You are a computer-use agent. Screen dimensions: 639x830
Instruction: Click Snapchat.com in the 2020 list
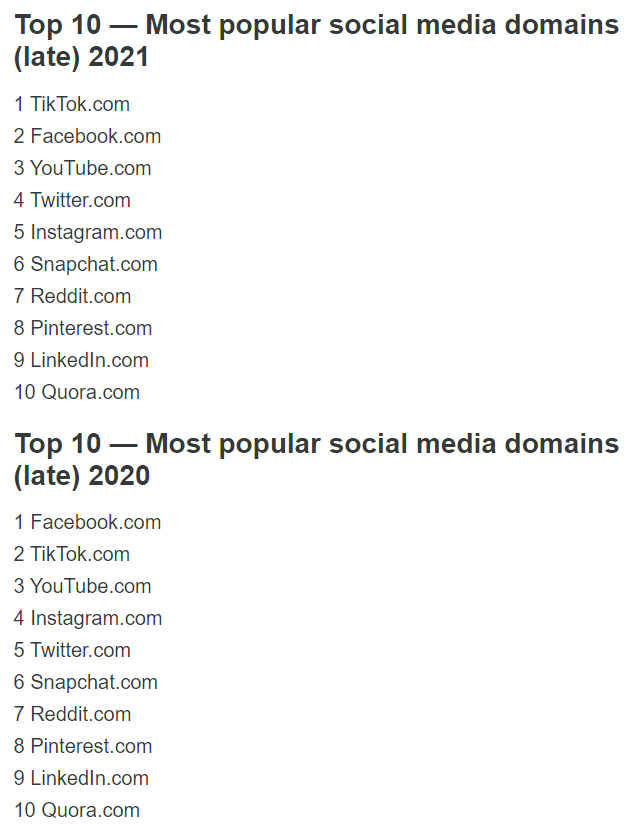pyautogui.click(x=93, y=682)
